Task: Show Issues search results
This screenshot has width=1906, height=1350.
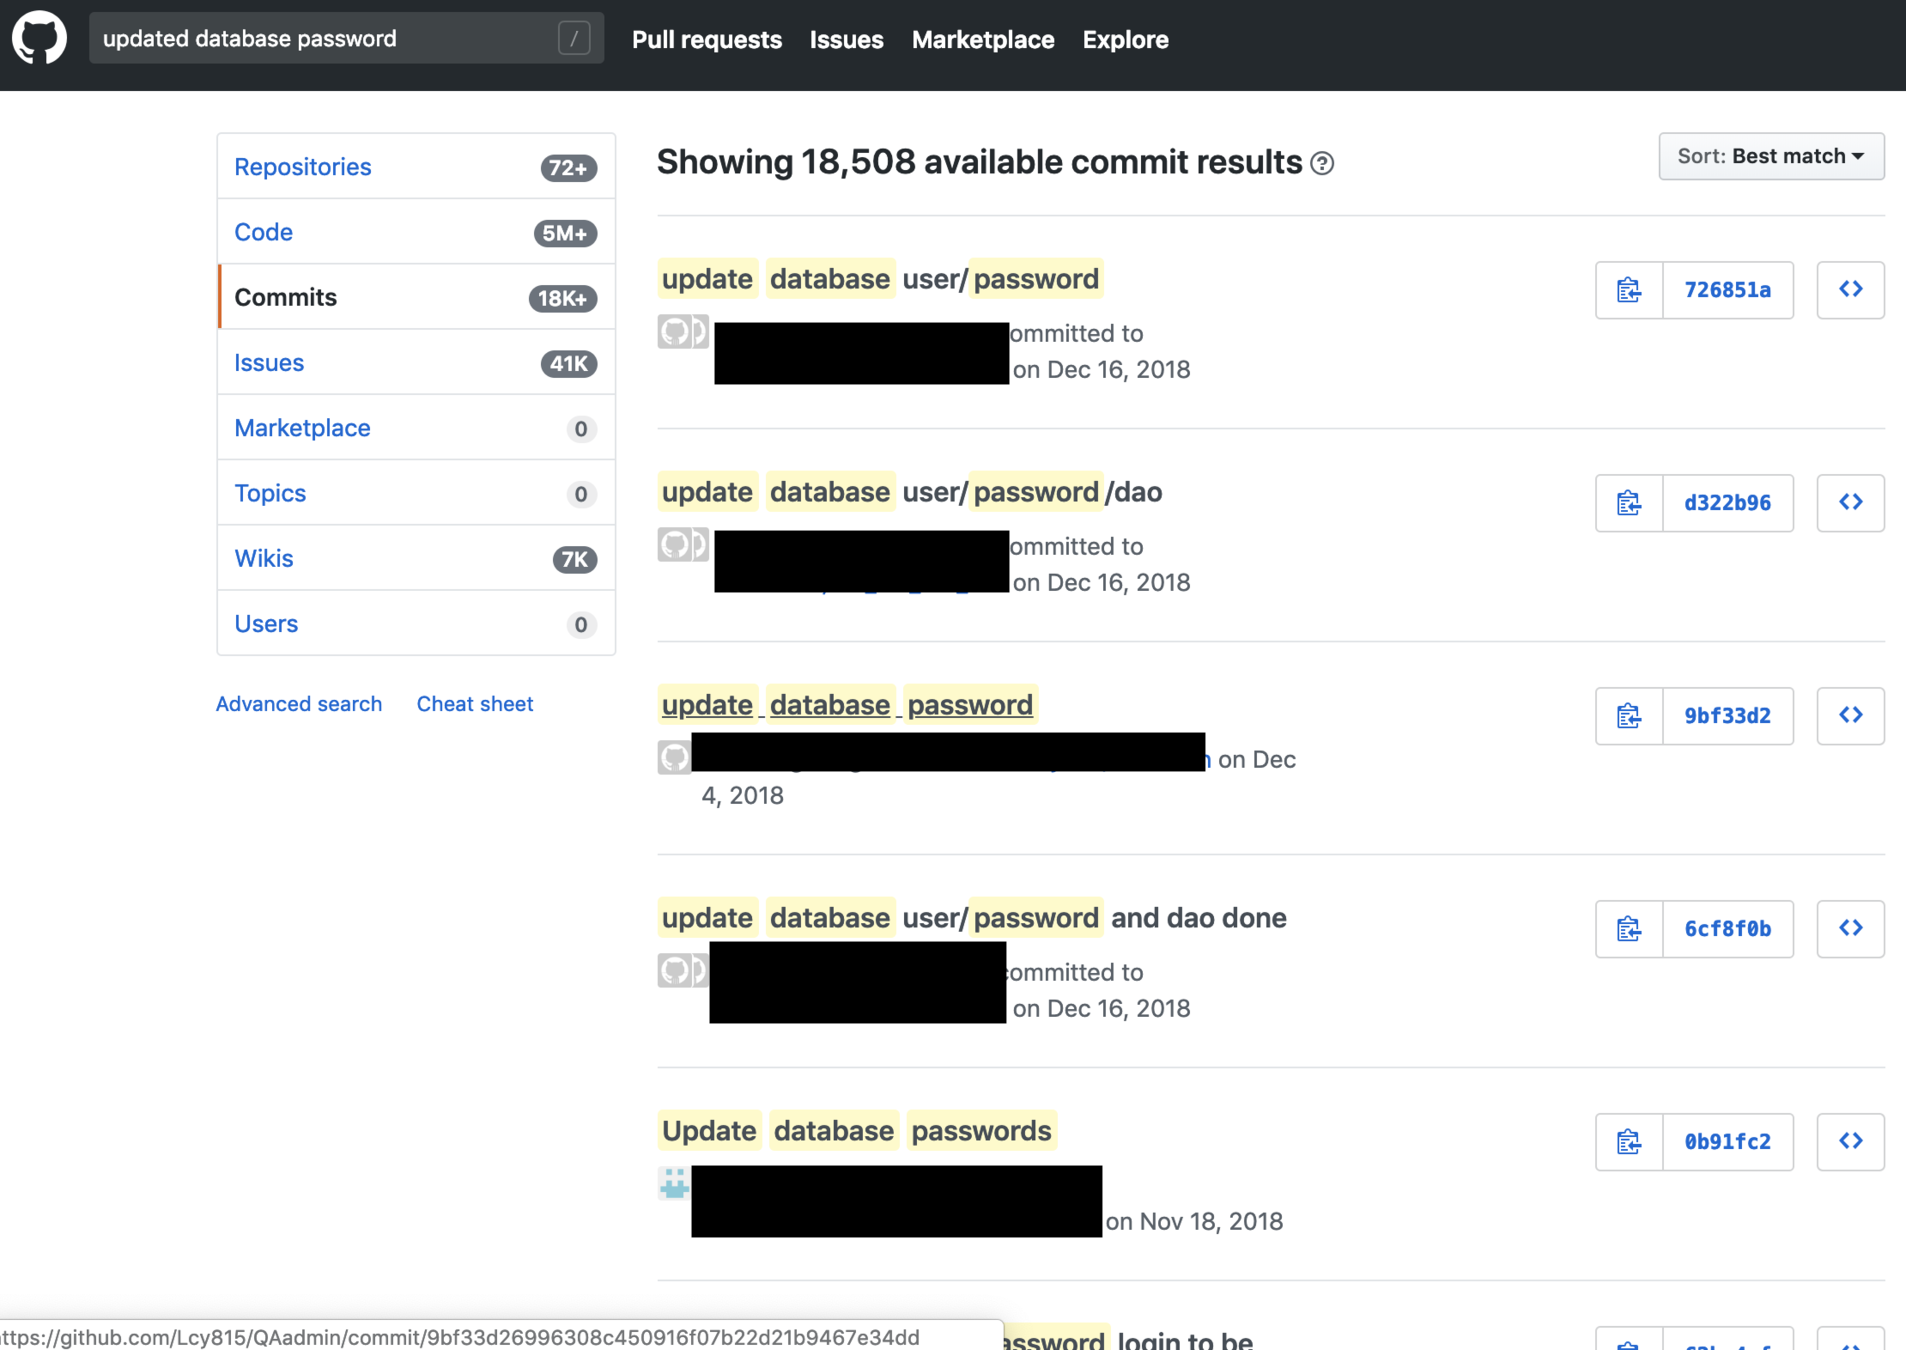Action: 269,363
